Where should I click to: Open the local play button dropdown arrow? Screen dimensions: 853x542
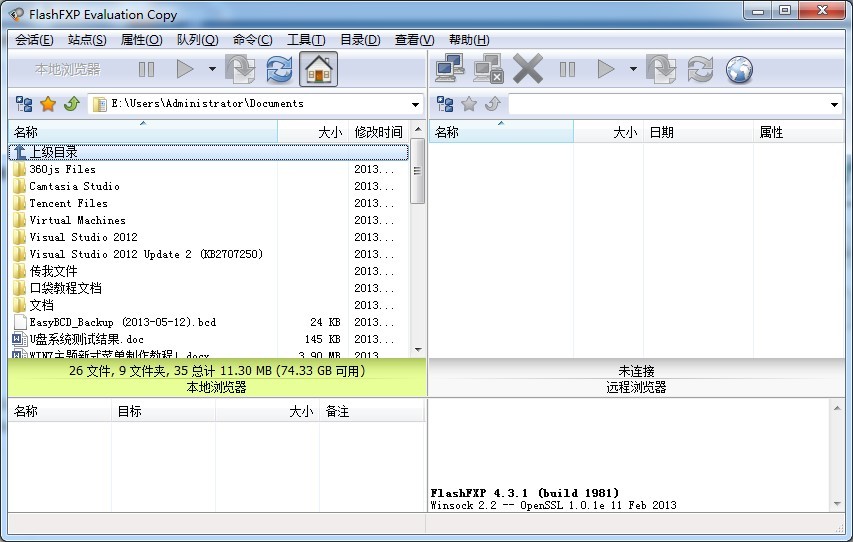[212, 69]
